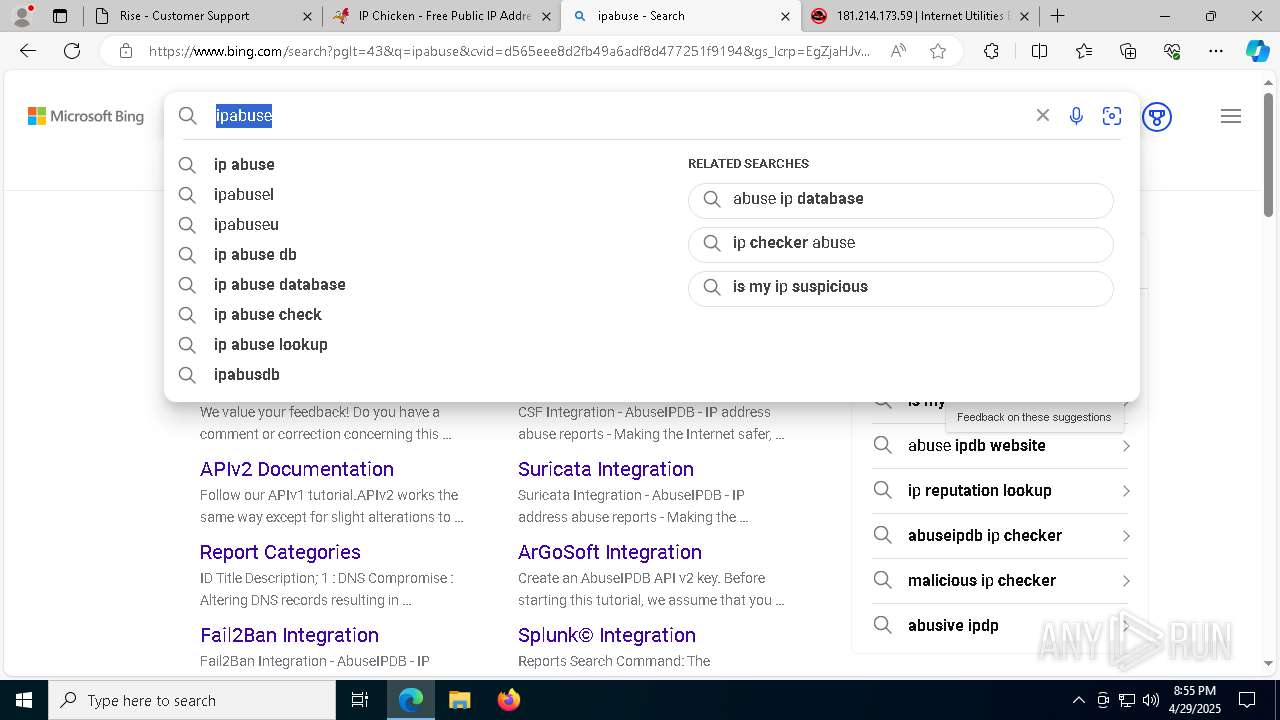The width and height of the screenshot is (1280, 720).
Task: Open the tab actions menu icon
Action: [x=60, y=16]
